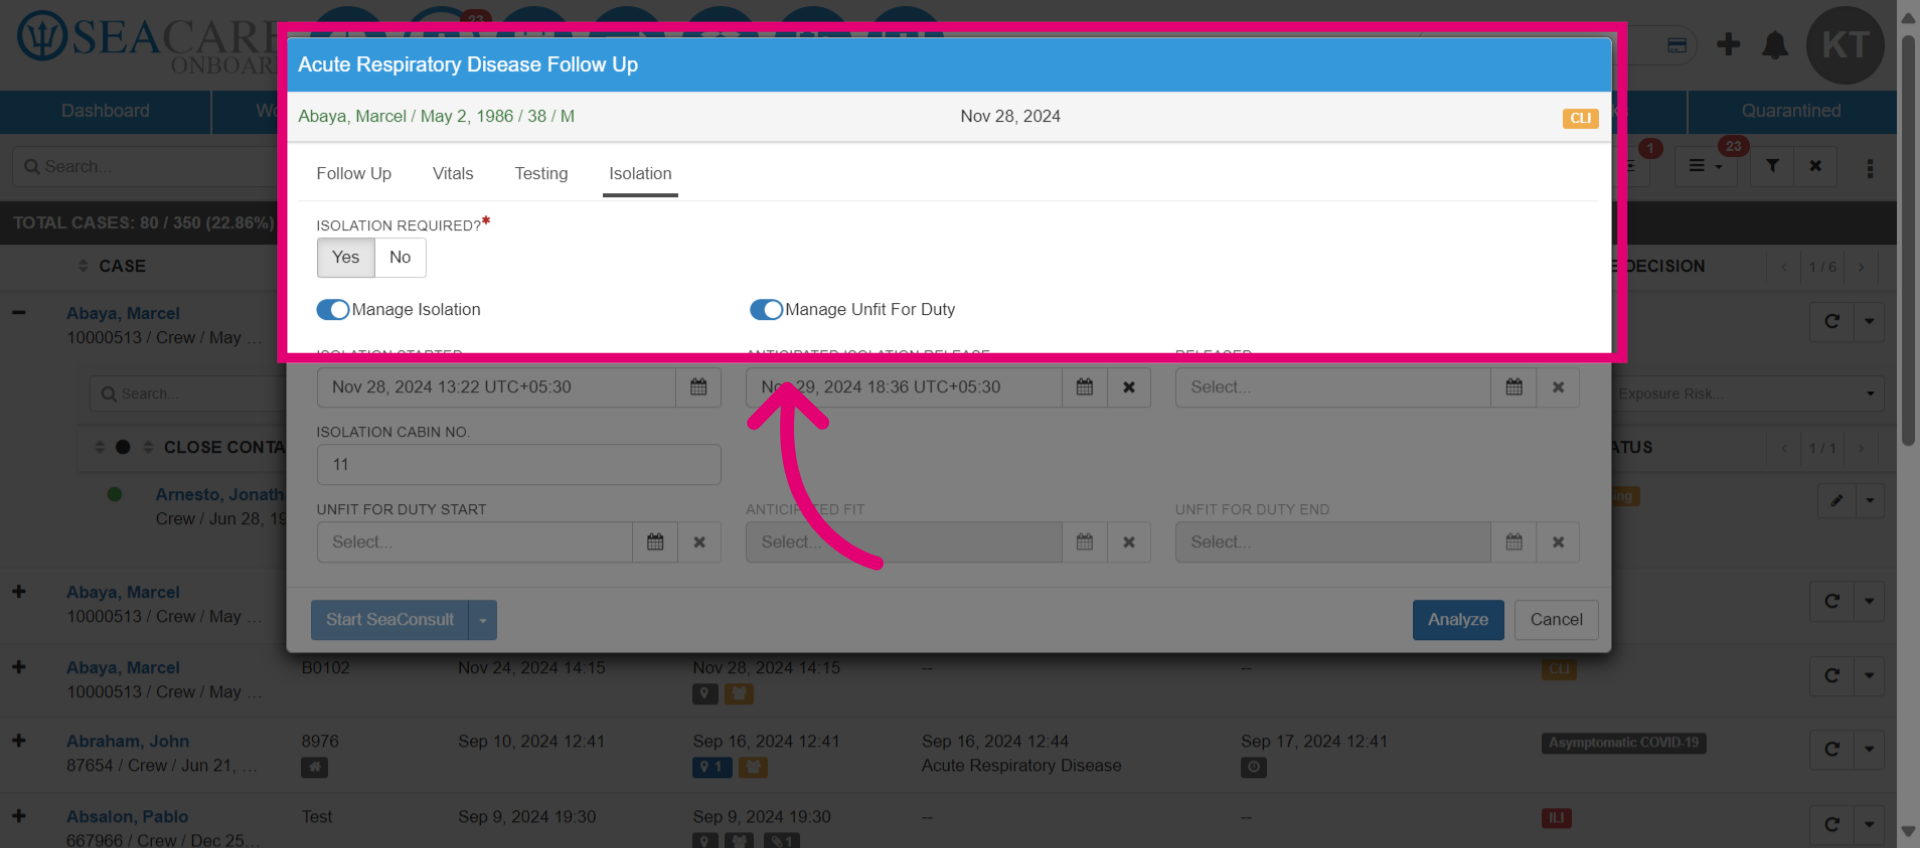Expand the second Abaya, Marcel case row
The width and height of the screenshot is (1920, 848).
(19, 591)
